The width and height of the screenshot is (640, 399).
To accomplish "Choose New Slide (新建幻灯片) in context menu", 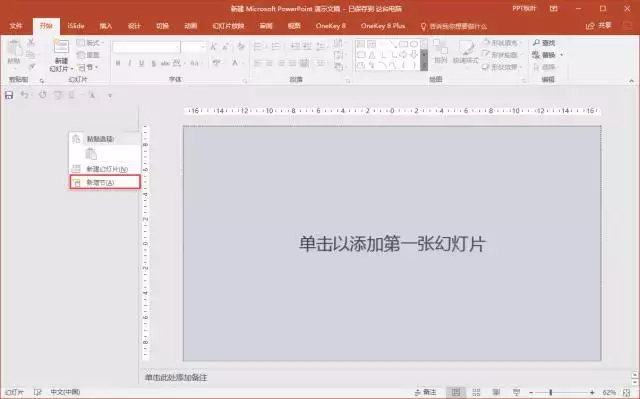I will 105,169.
